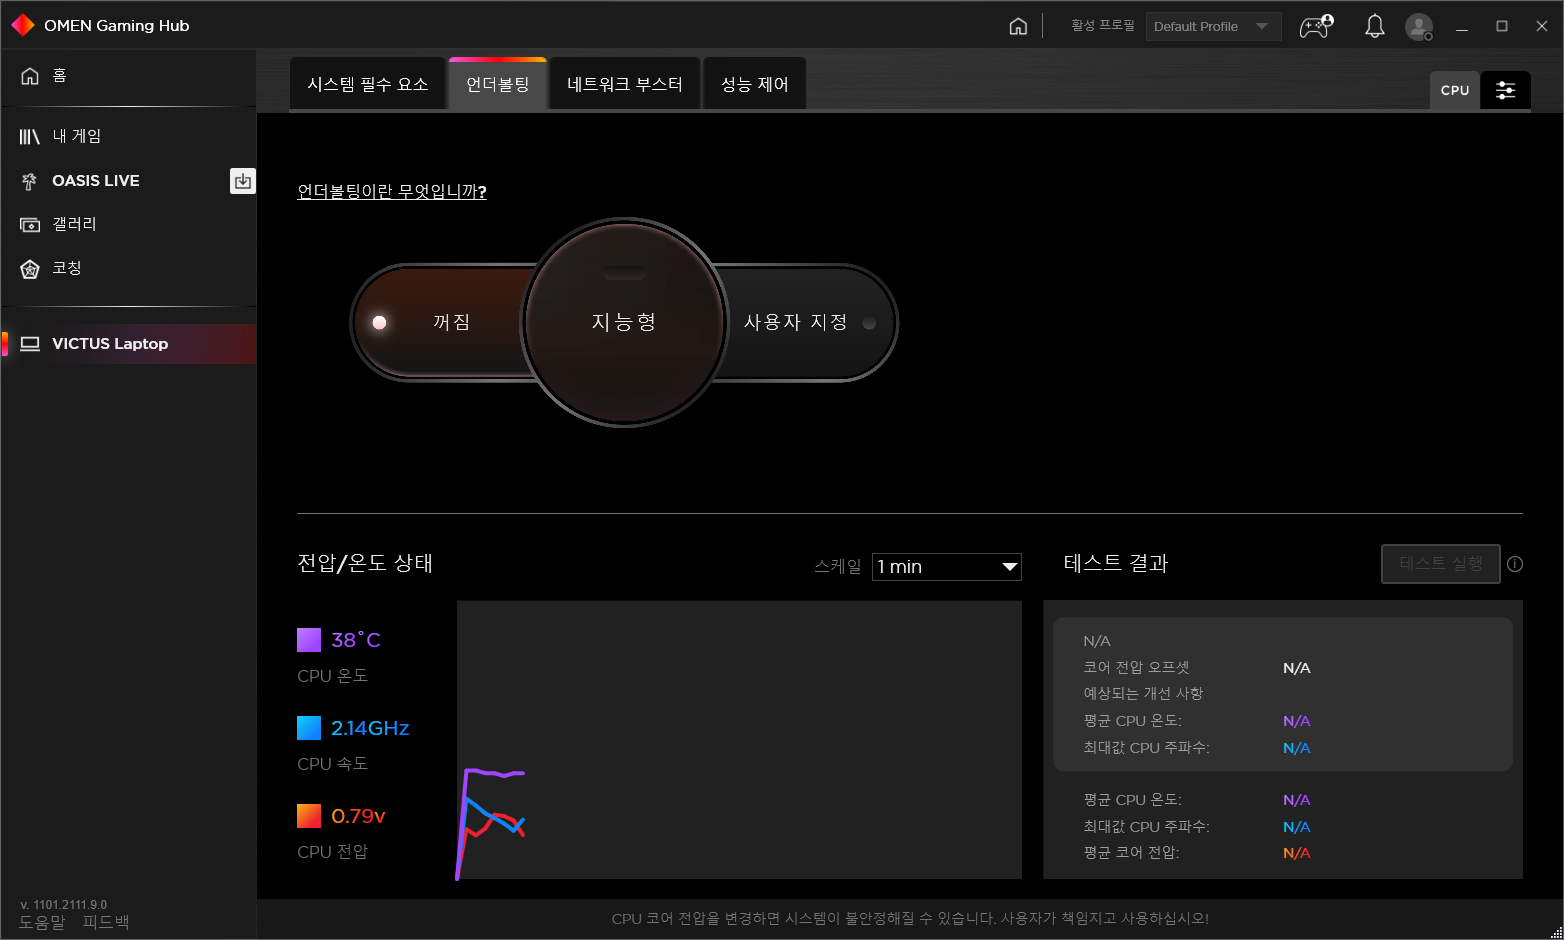Click the 평균 코어 전압: label

pos(1131,853)
